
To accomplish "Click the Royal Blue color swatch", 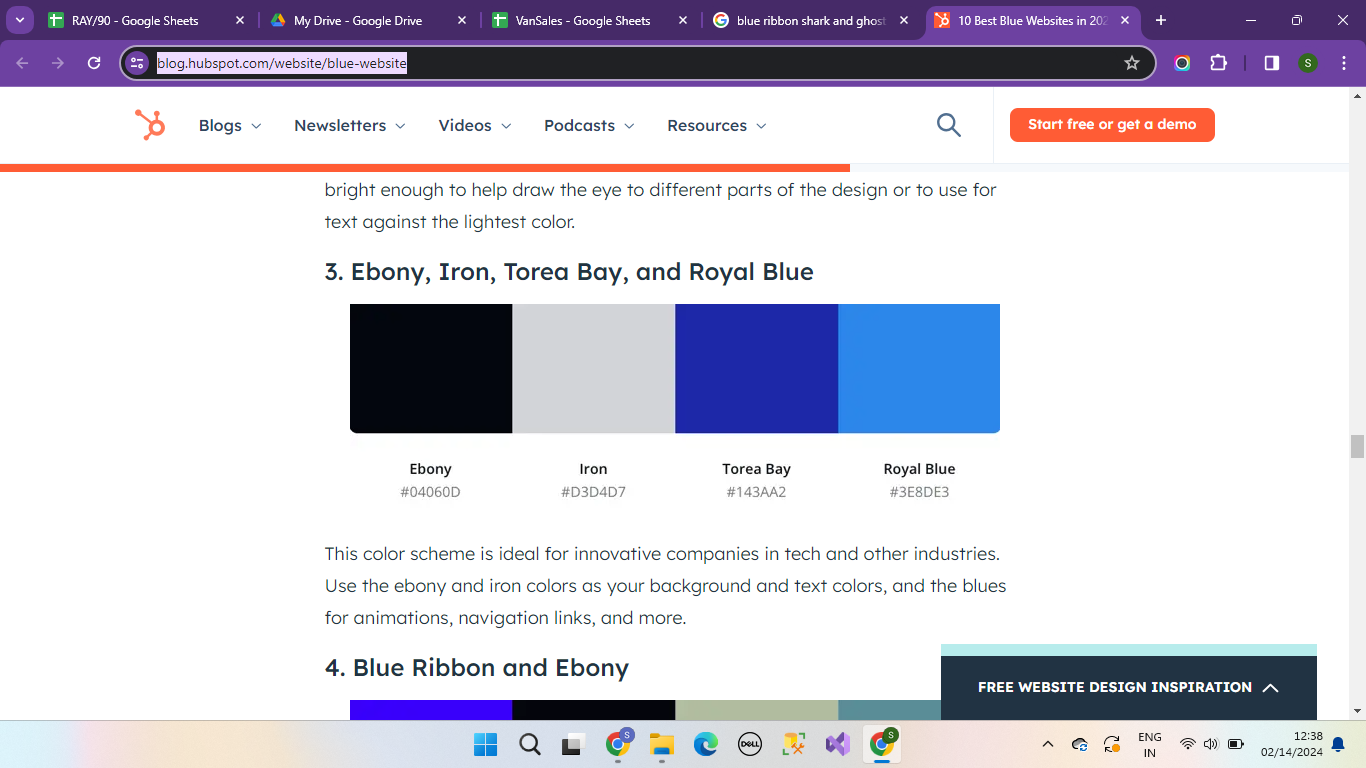I will point(919,368).
